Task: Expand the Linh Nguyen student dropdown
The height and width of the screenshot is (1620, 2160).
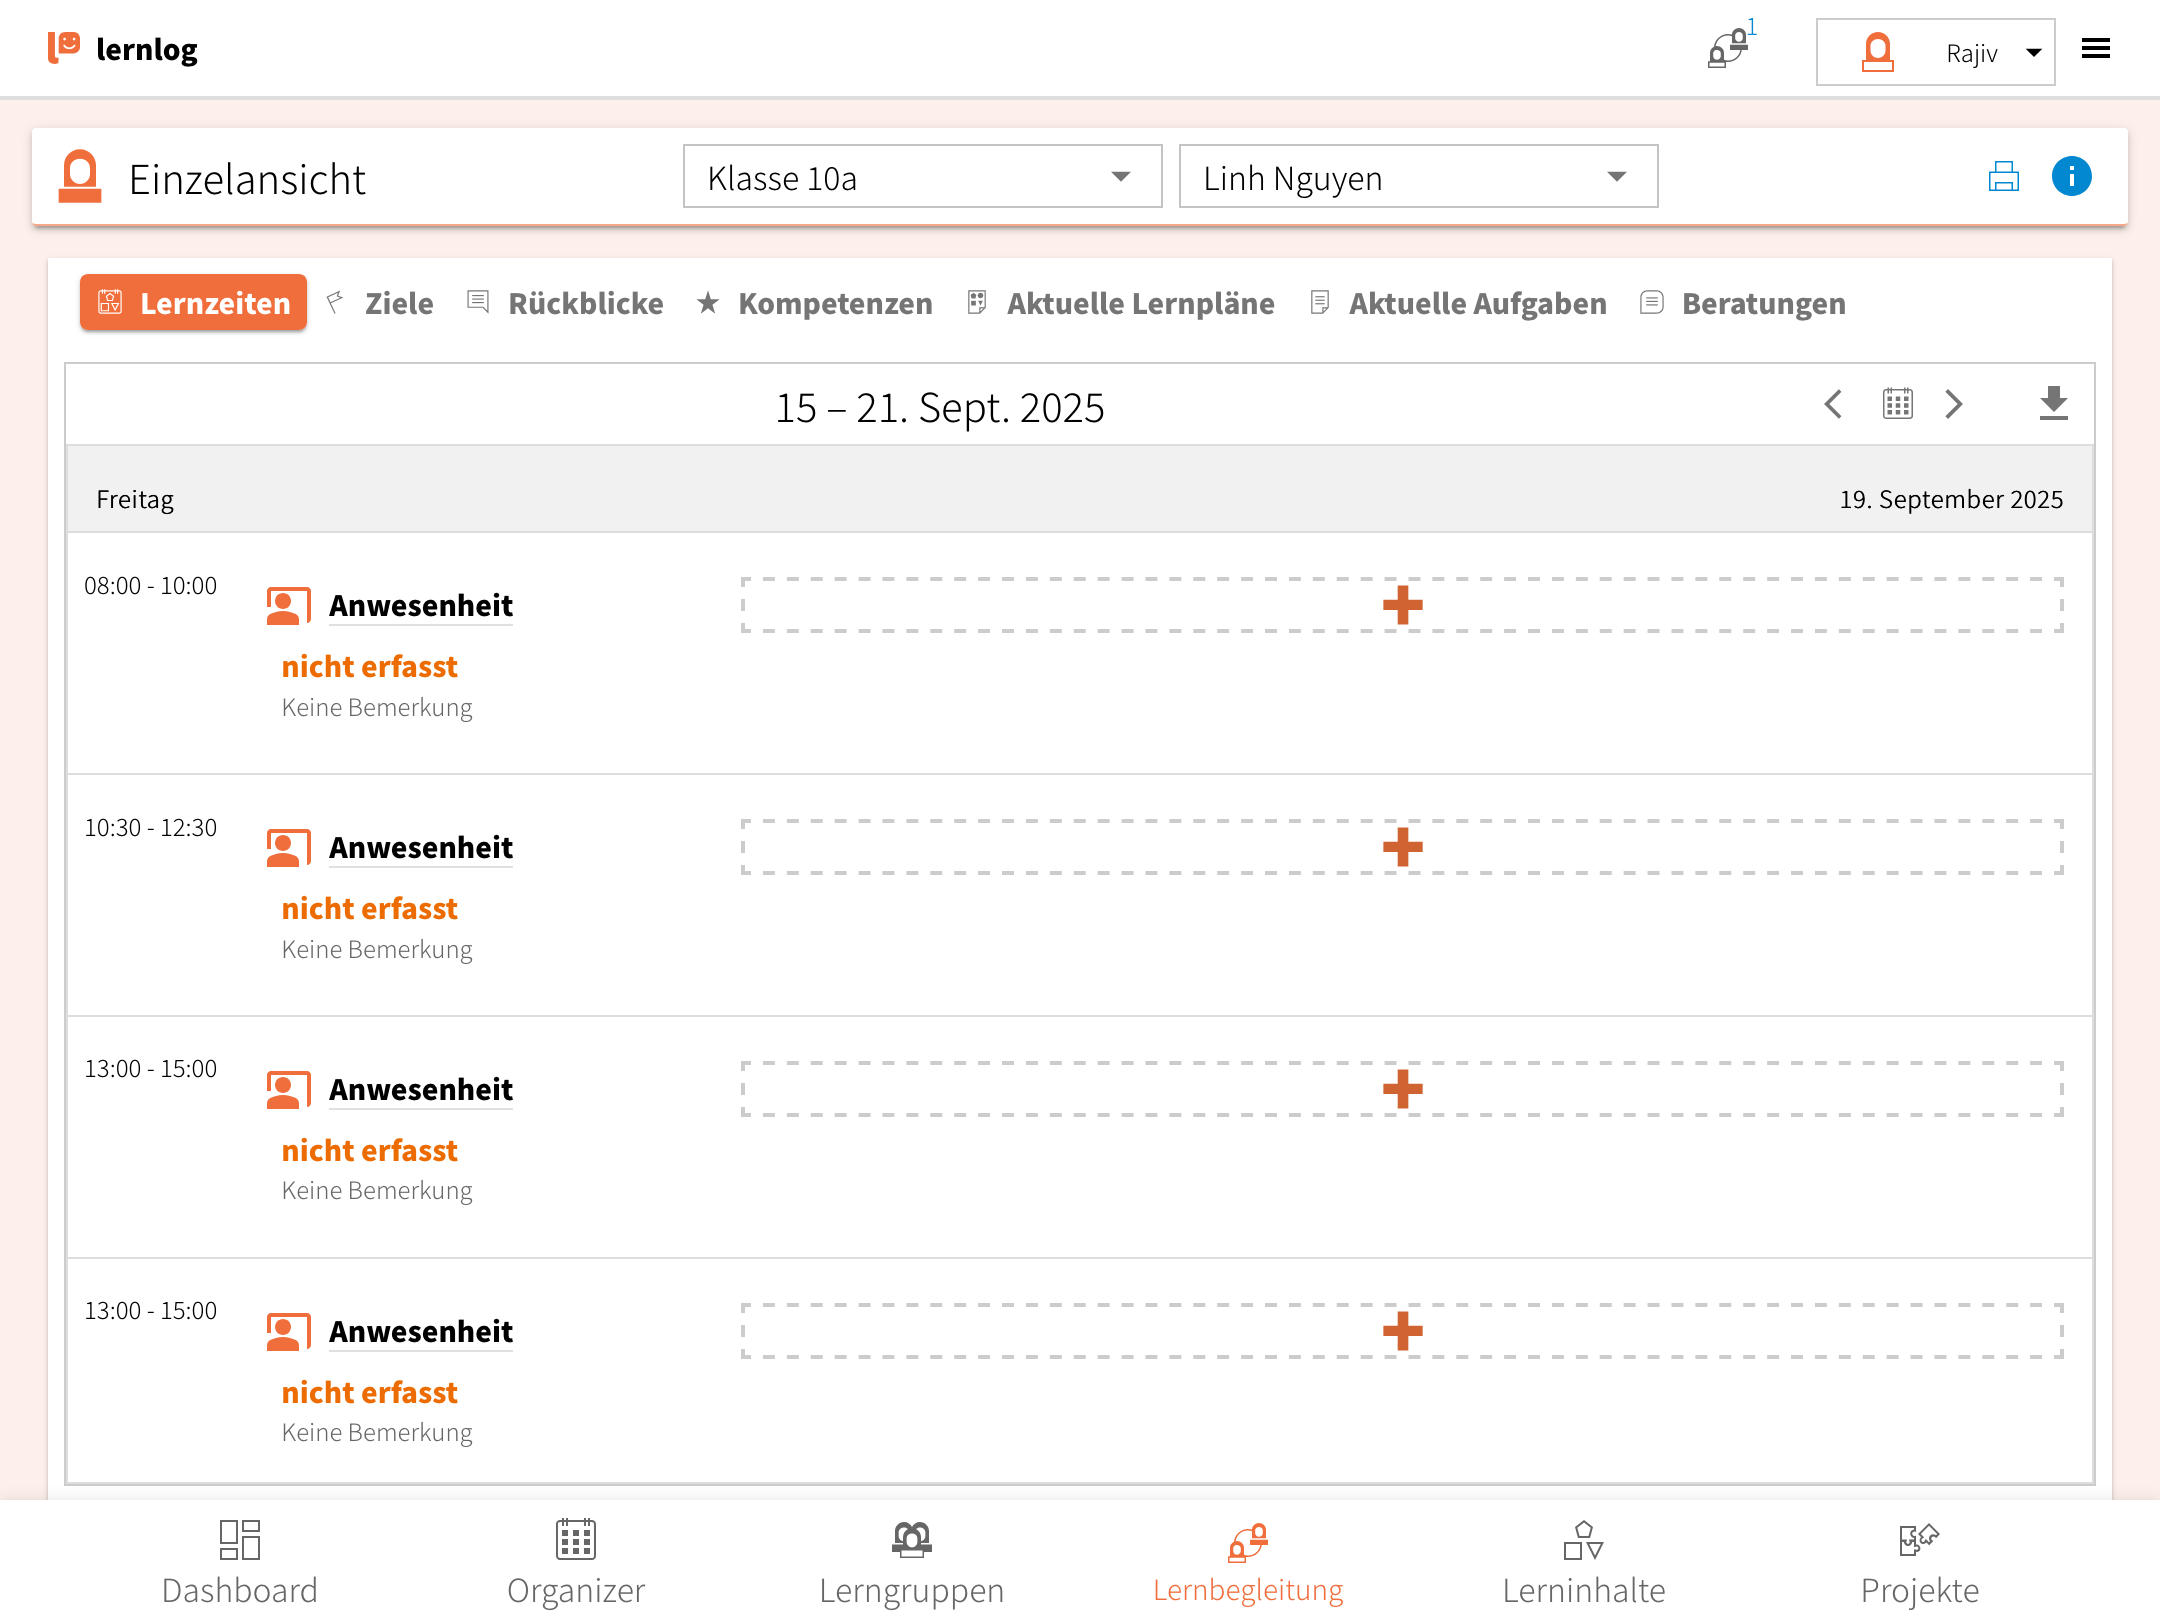Action: (1418, 177)
